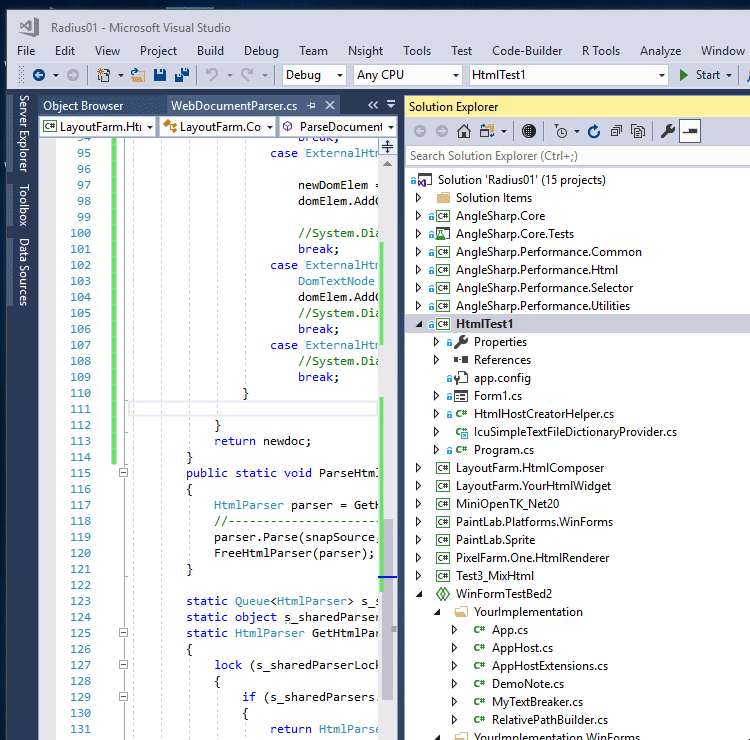The height and width of the screenshot is (740, 750).
Task: Save the current file with Save icon
Action: pos(160,75)
